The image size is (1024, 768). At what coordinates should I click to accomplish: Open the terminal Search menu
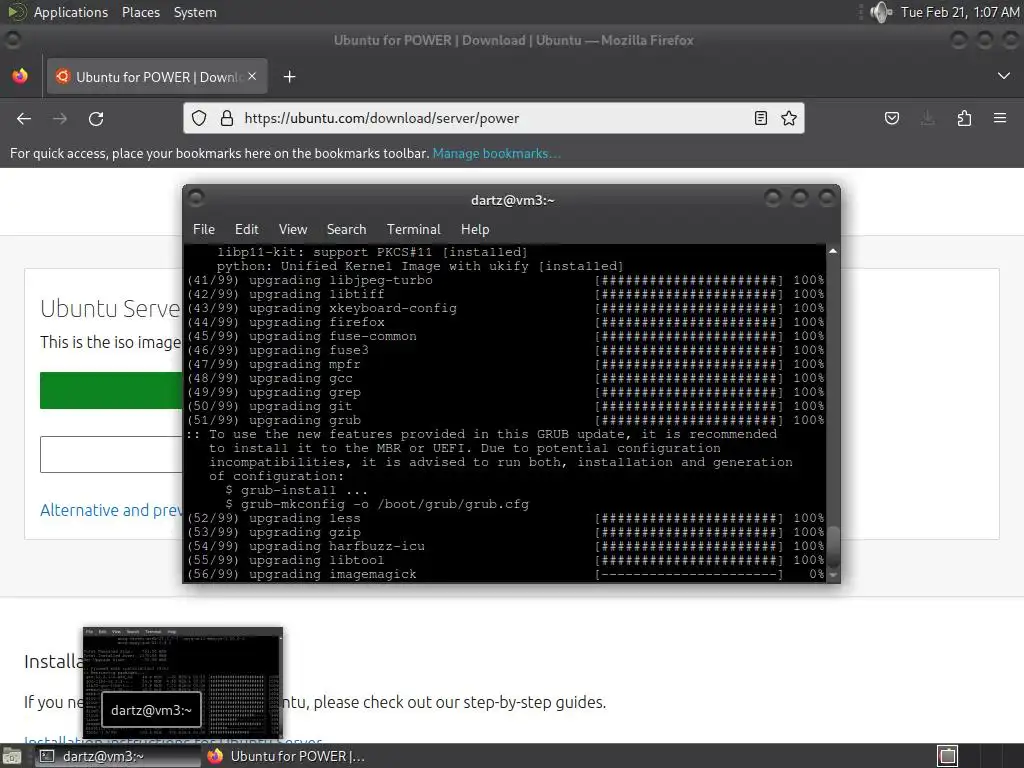click(x=346, y=229)
